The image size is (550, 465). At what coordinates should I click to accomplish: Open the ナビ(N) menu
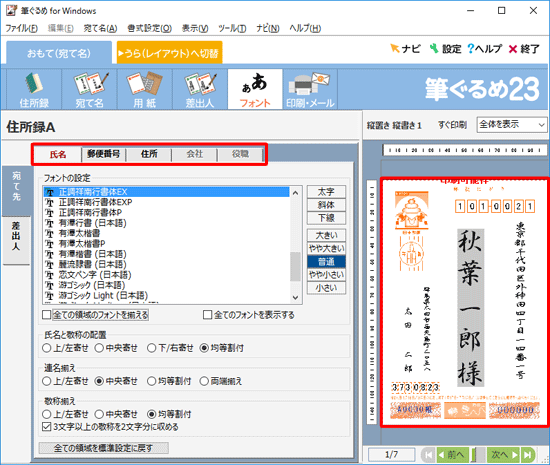268,28
